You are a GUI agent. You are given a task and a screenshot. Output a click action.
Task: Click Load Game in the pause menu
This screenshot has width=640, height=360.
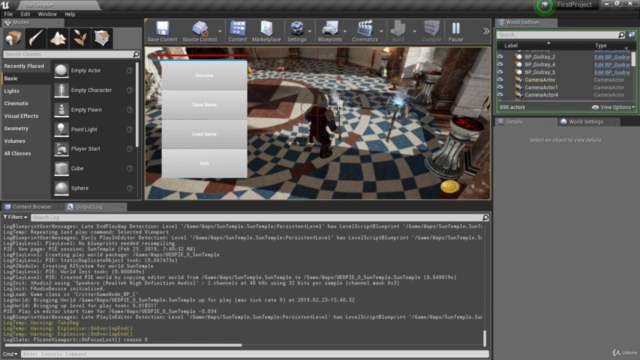click(204, 134)
